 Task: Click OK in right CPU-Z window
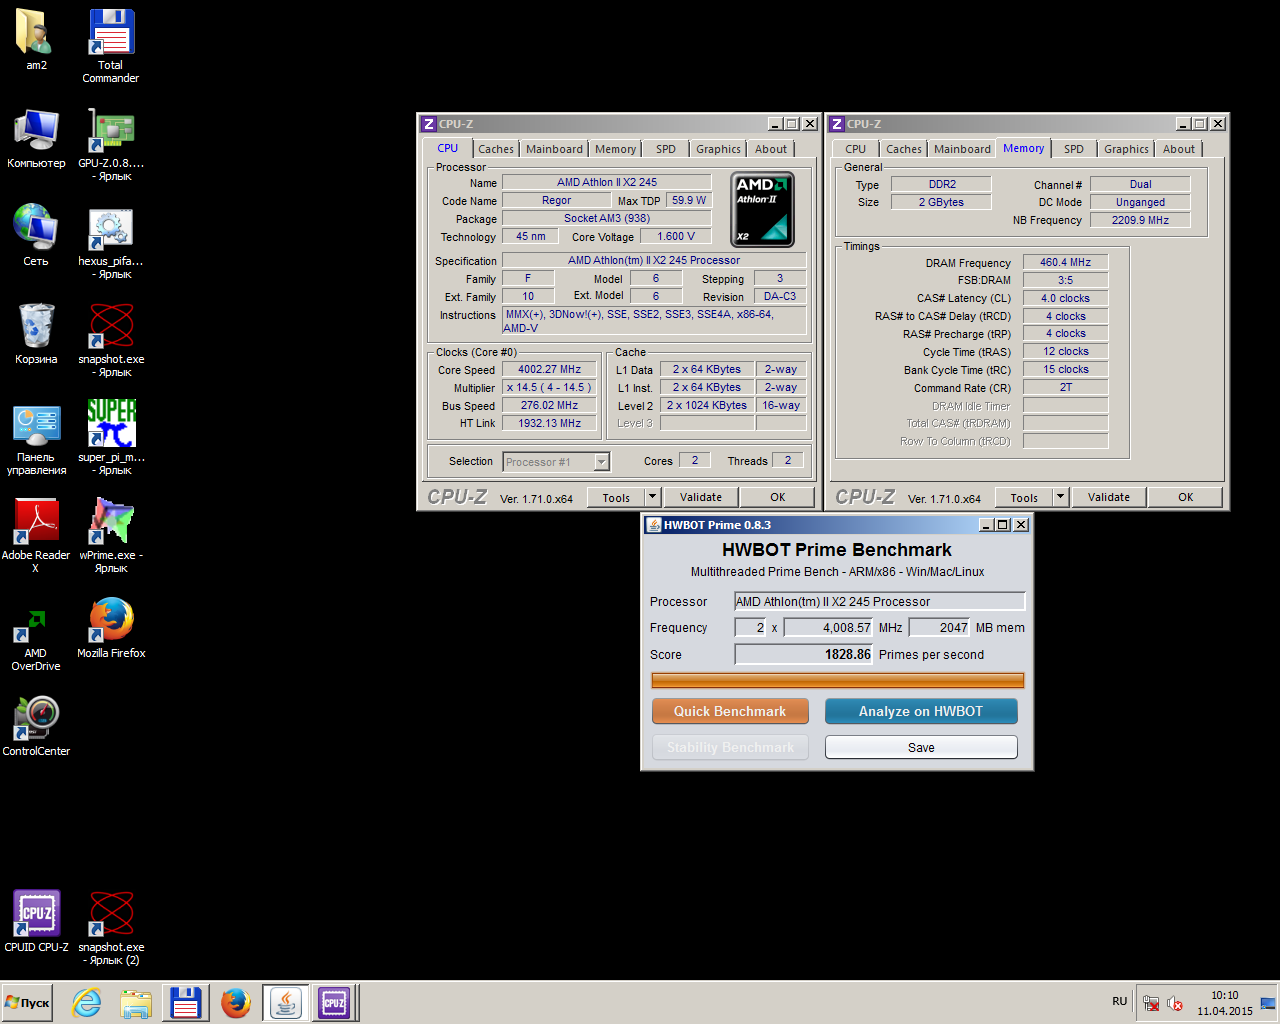click(x=1186, y=497)
